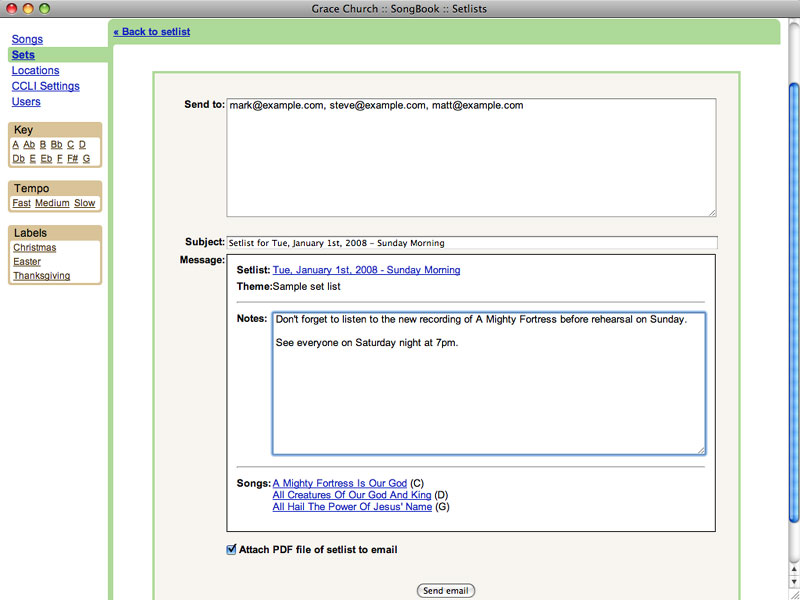Filter by key D
The height and width of the screenshot is (600, 800).
82,145
